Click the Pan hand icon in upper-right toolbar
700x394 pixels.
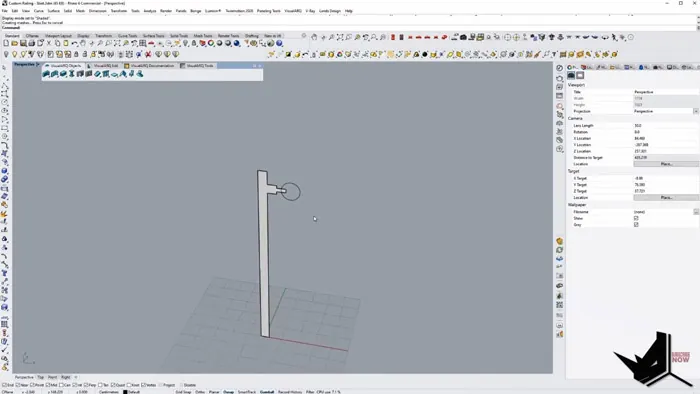314,37
